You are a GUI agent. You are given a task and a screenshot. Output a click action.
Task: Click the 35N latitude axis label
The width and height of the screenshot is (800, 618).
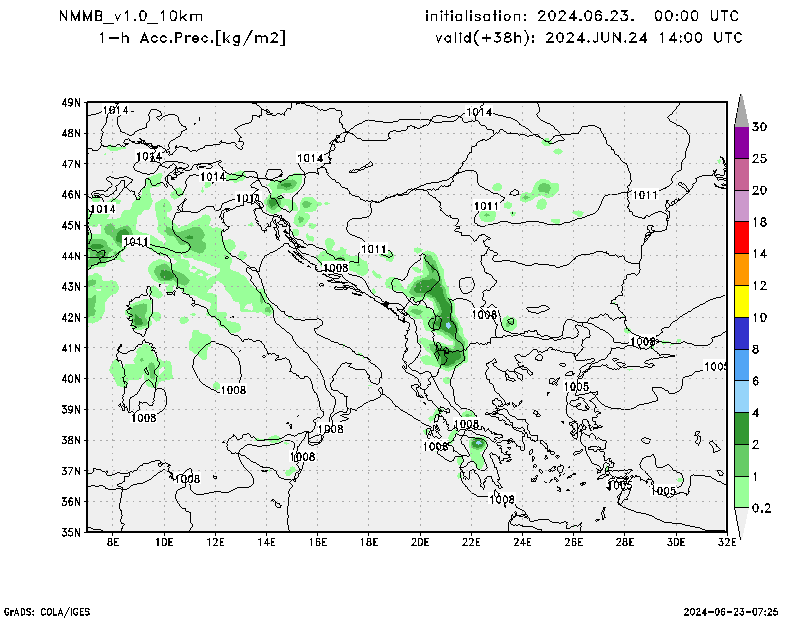point(72,532)
